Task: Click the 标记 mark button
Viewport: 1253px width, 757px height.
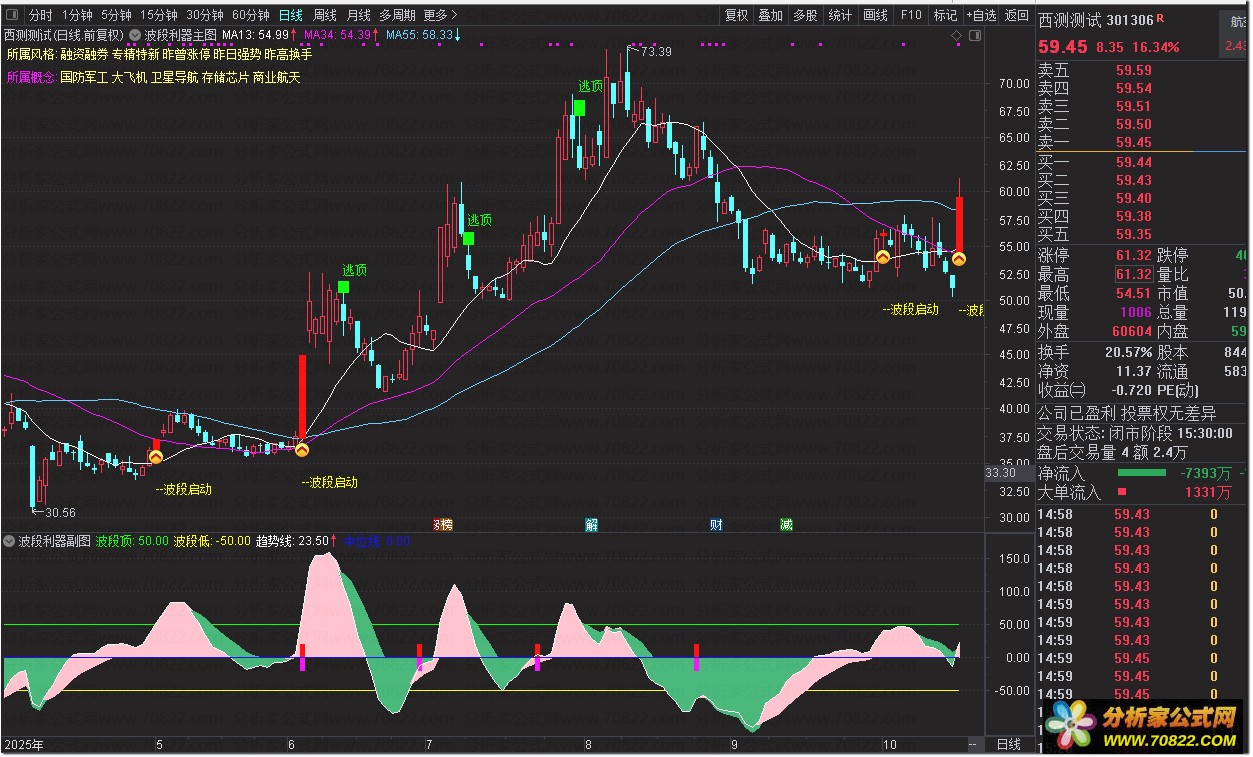Action: tap(945, 15)
